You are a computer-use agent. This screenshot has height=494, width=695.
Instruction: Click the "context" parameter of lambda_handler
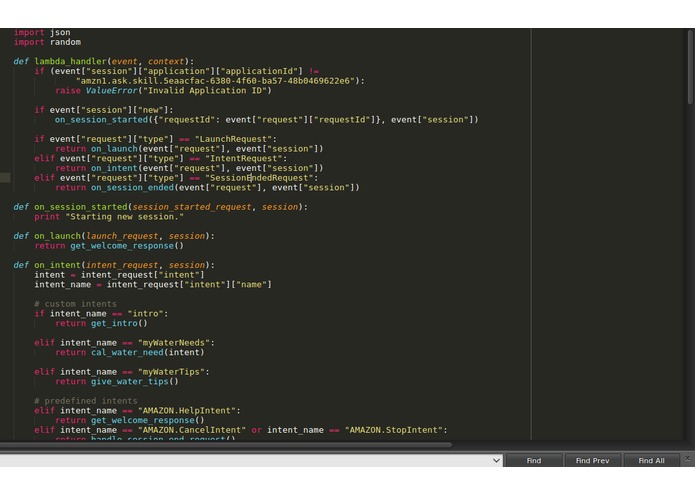166,61
